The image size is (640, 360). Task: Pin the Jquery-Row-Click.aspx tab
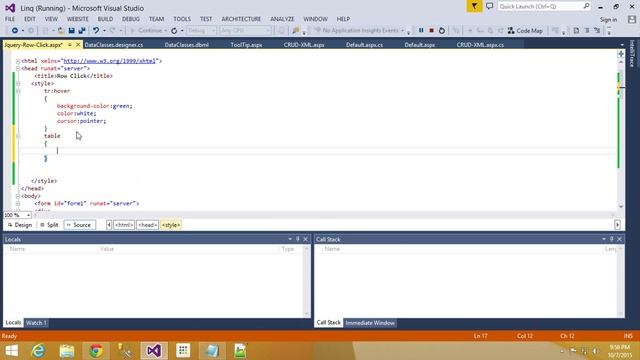click(70, 44)
